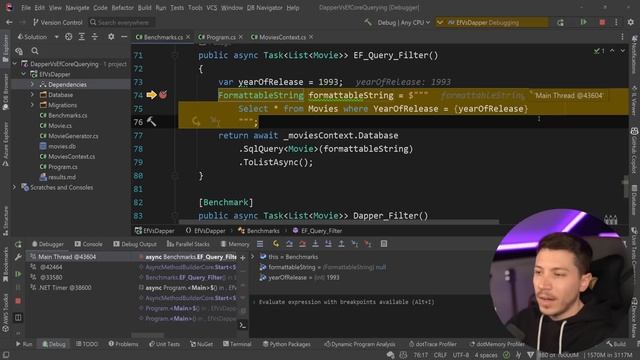Hide the Solution panel with minus icon

(x=124, y=37)
